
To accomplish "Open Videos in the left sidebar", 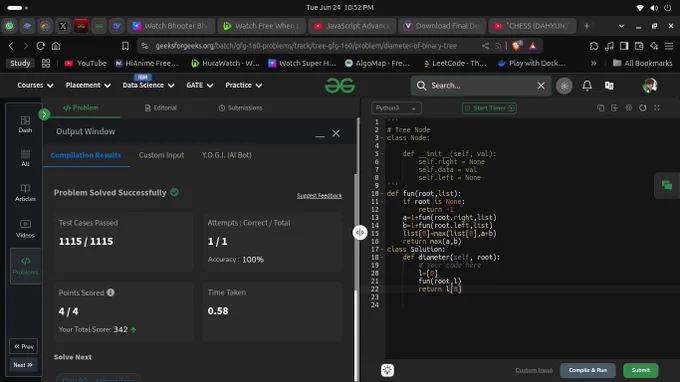I will coord(25,229).
